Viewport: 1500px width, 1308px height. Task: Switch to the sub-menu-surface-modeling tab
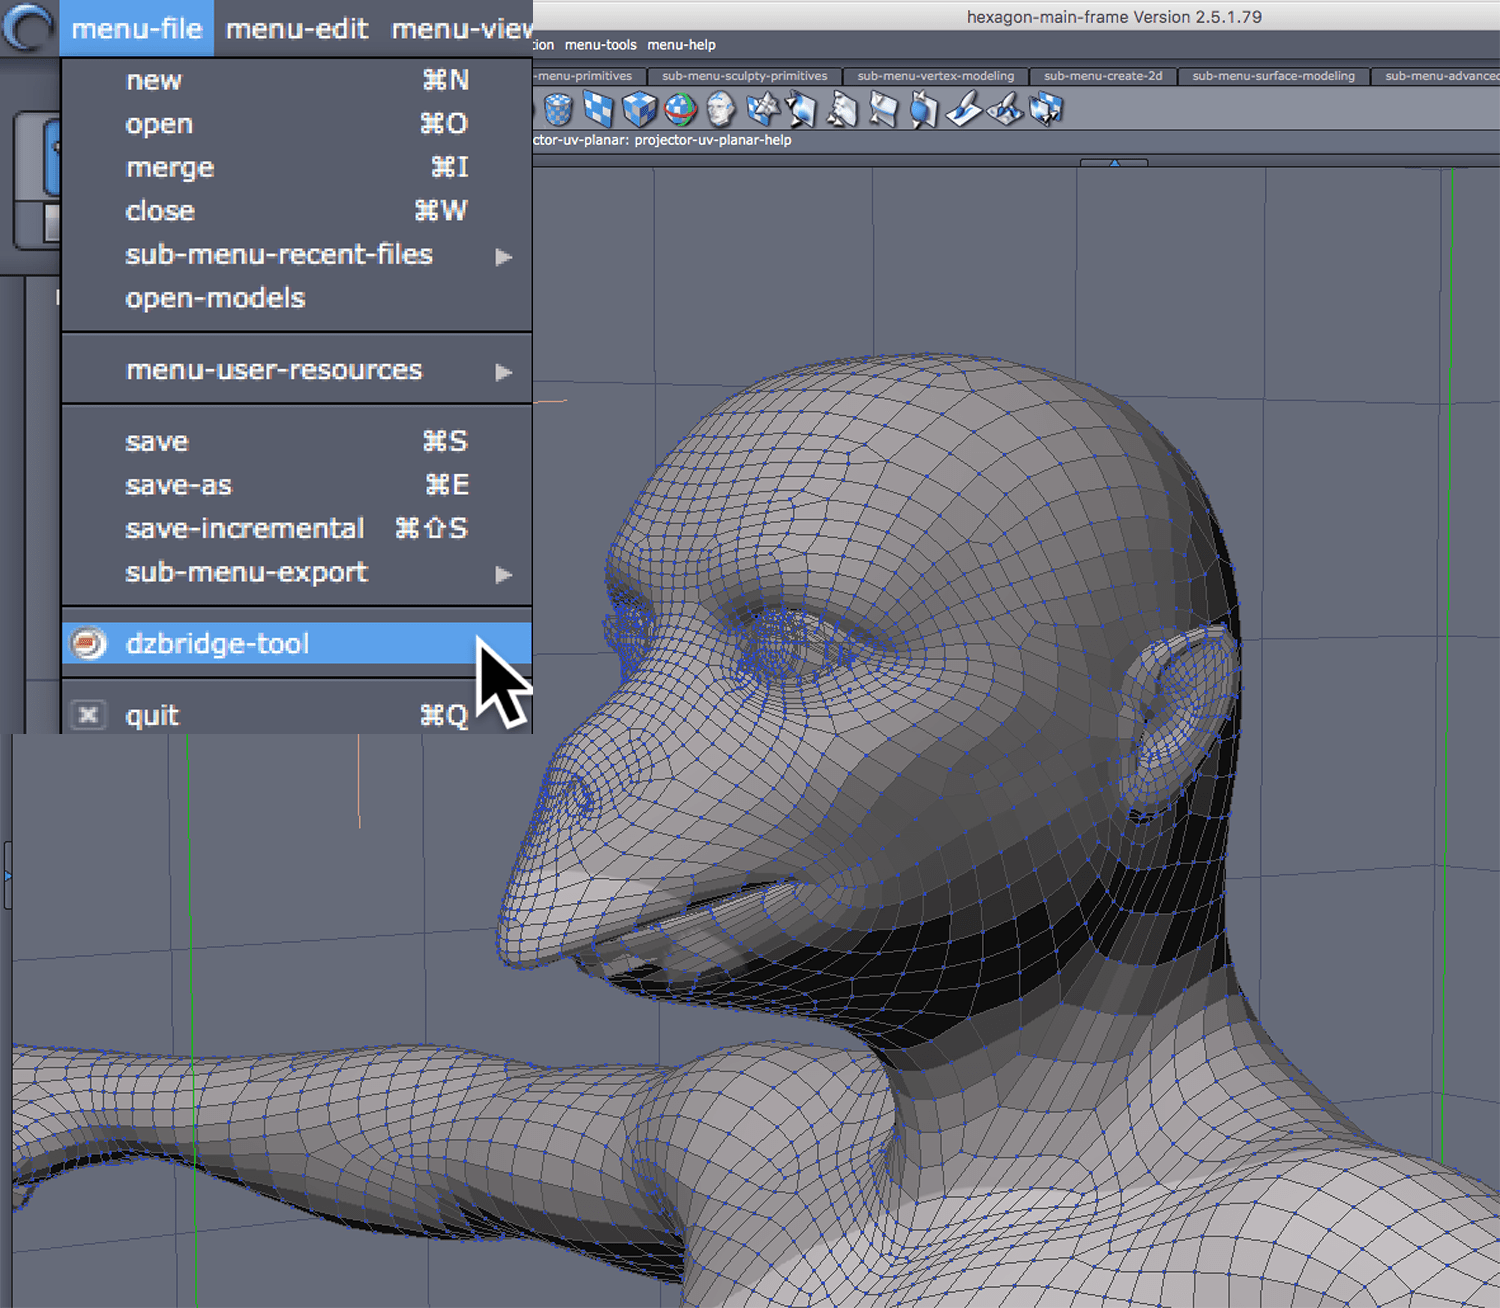coord(1273,76)
